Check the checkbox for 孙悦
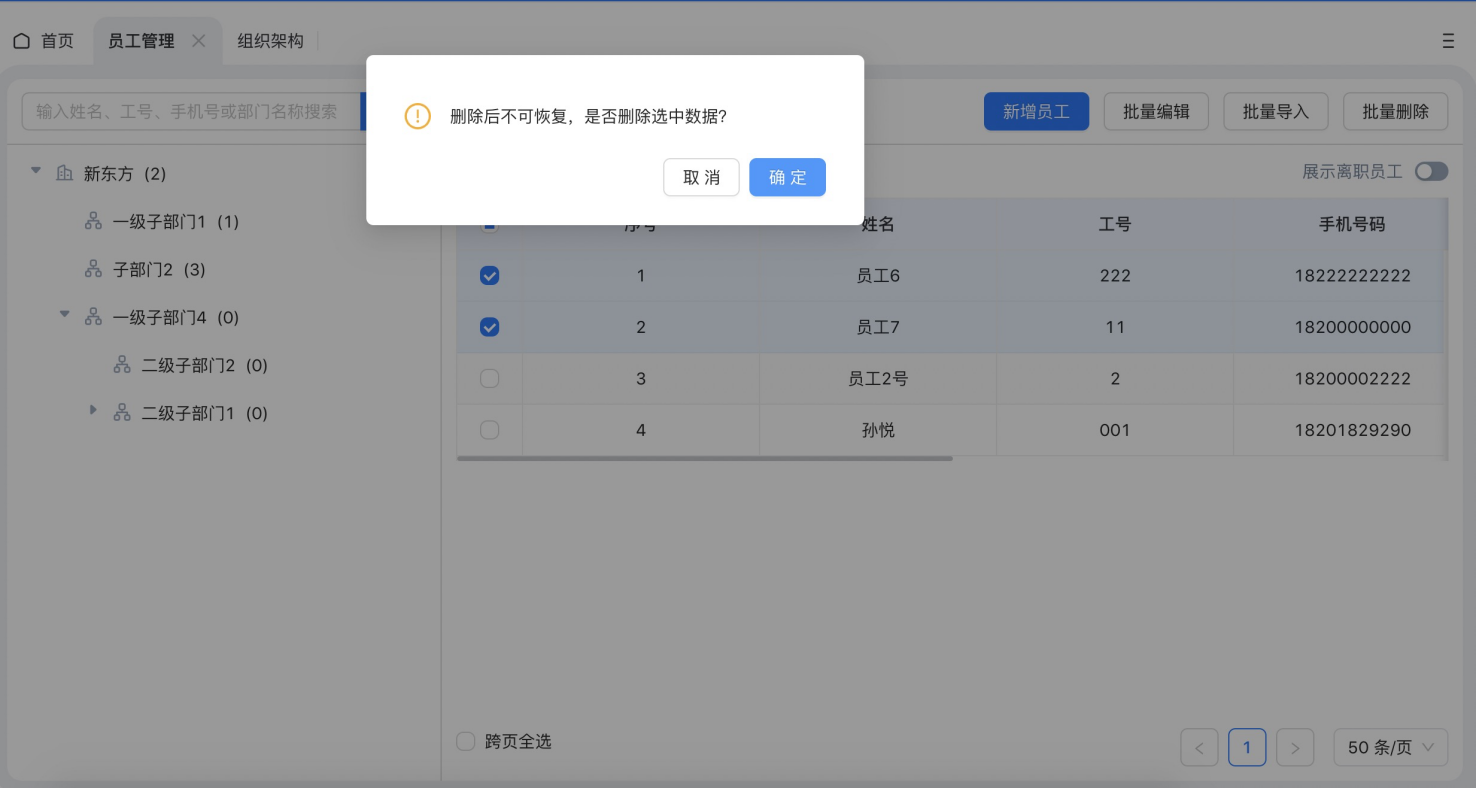Image resolution: width=1476 pixels, height=788 pixels. [489, 430]
